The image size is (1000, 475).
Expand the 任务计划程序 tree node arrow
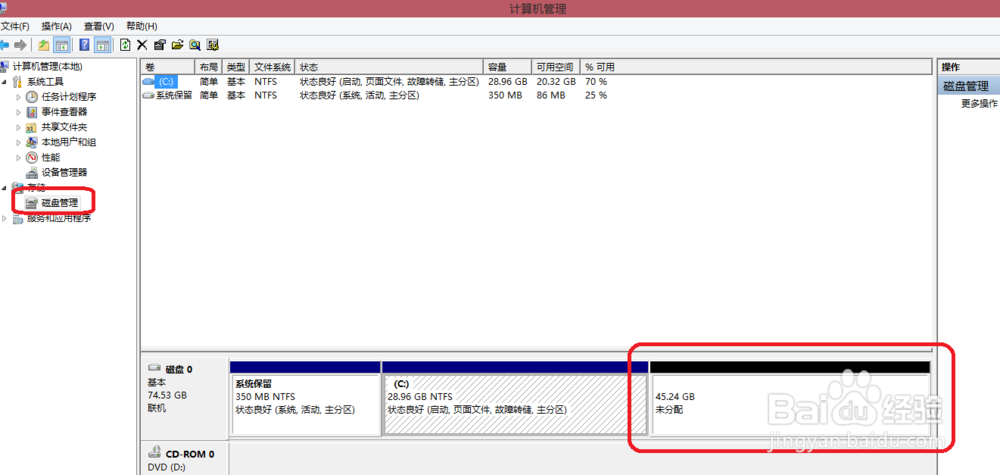point(18,97)
